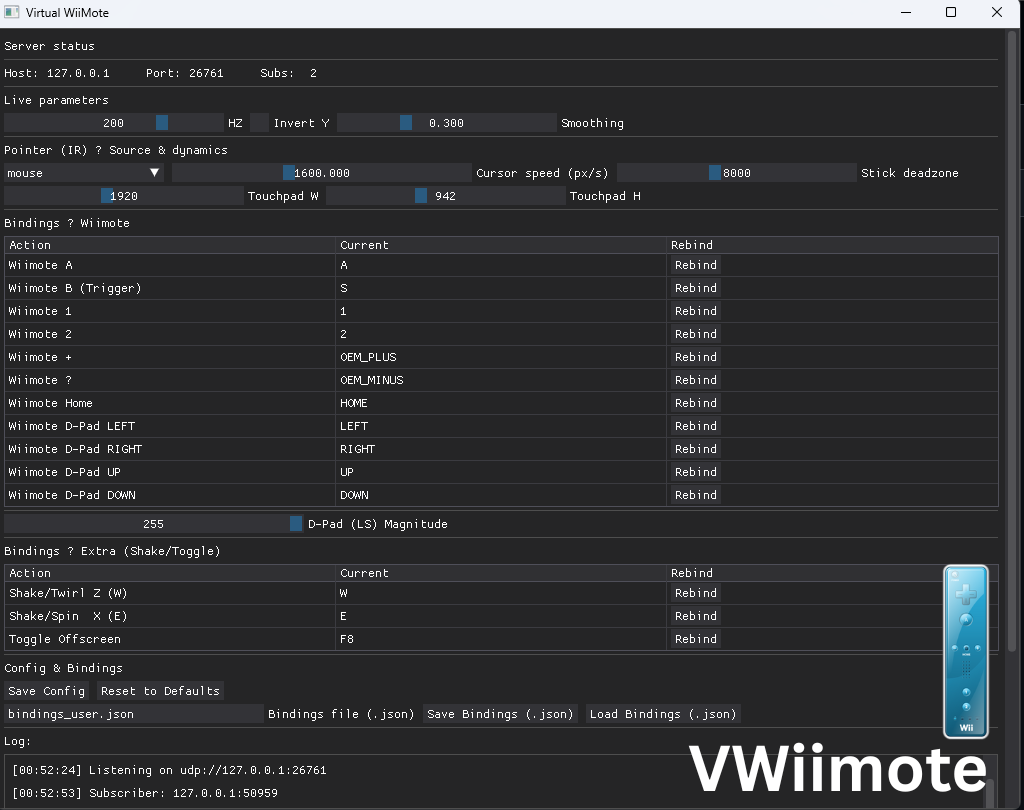Click the Cursor speed slider at 1600.000
Screen dimensions: 1024x810
(321, 173)
